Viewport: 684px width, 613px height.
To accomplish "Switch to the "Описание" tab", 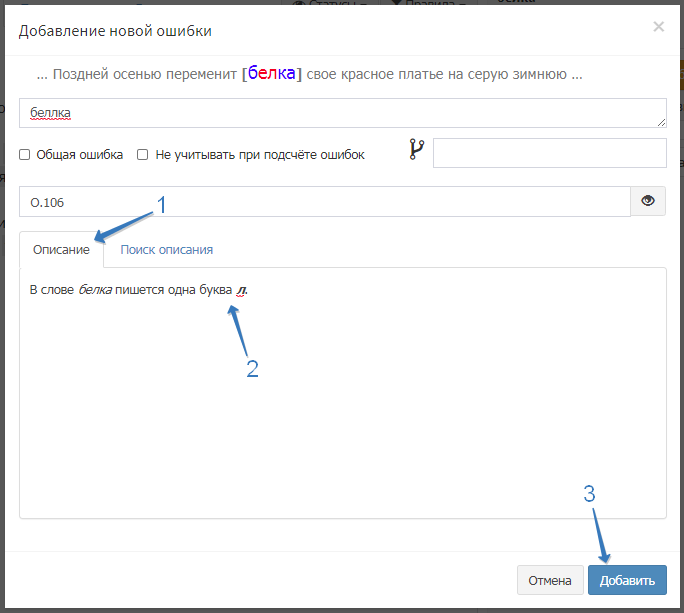I will [x=61, y=249].
